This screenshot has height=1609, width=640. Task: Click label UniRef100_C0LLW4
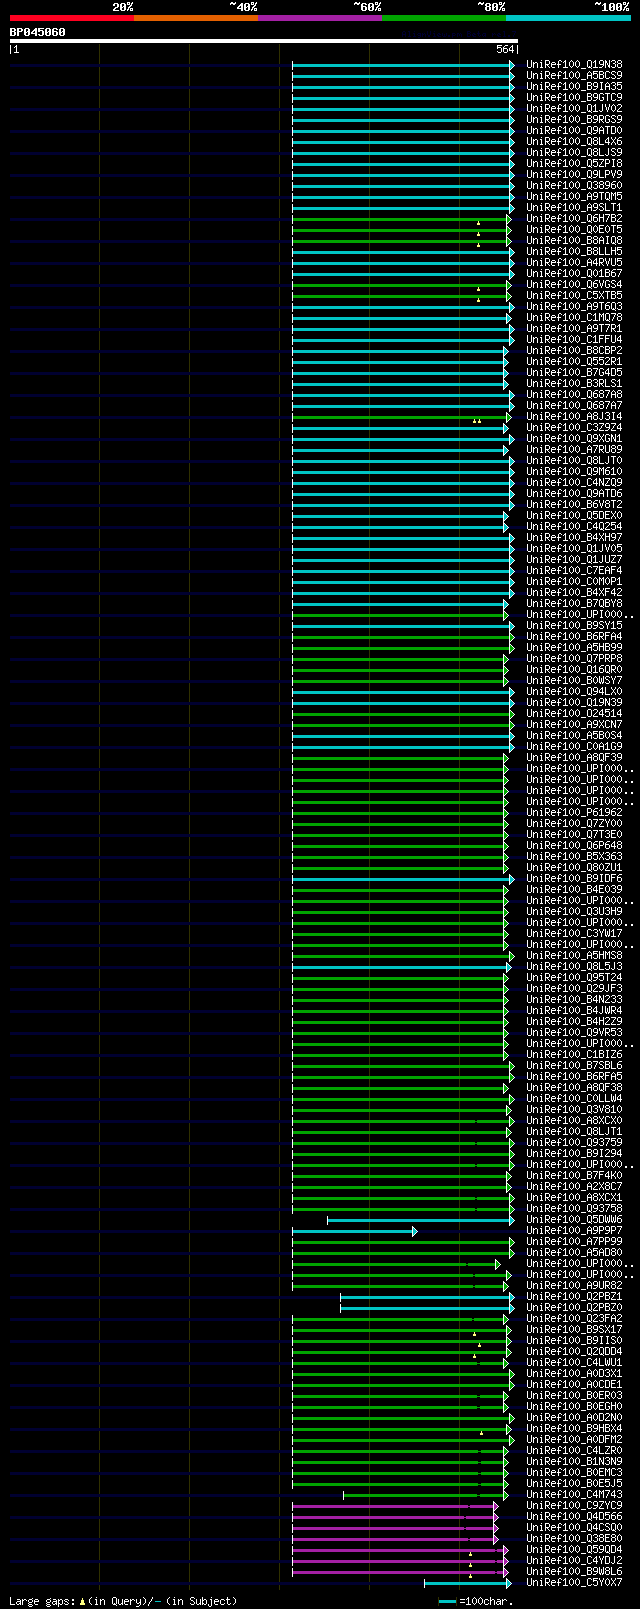pos(574,1099)
